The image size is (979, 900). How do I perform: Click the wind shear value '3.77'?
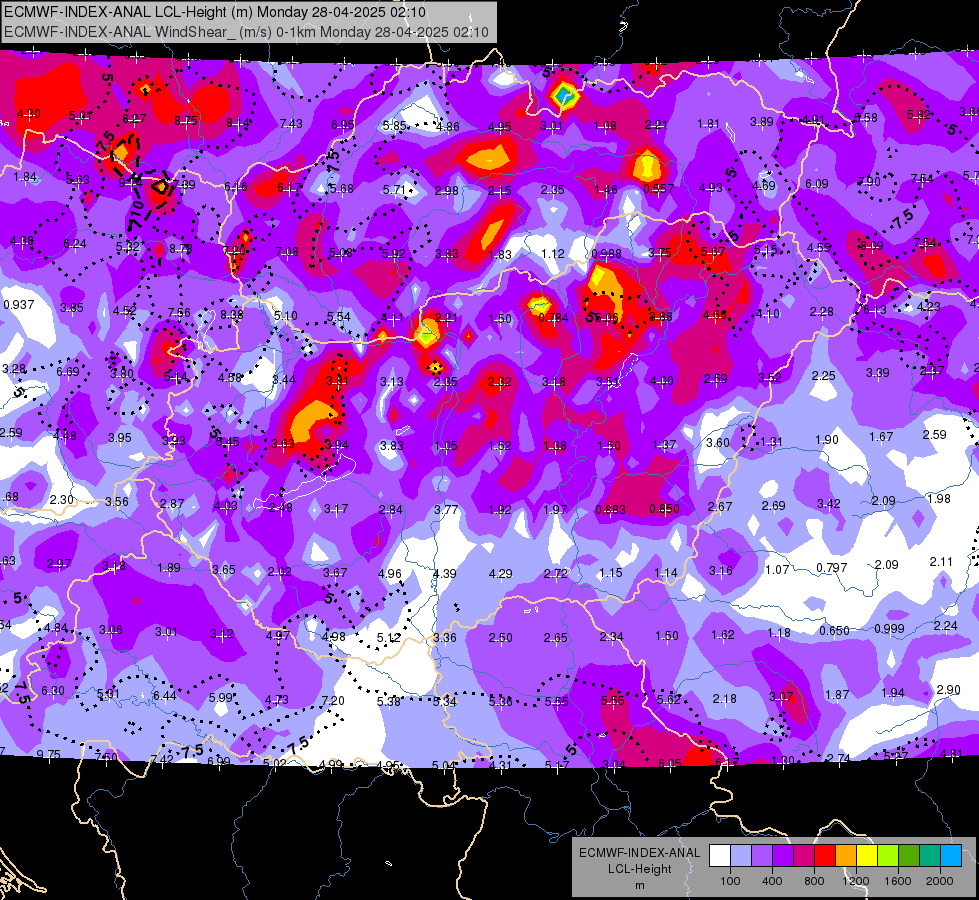(x=446, y=510)
